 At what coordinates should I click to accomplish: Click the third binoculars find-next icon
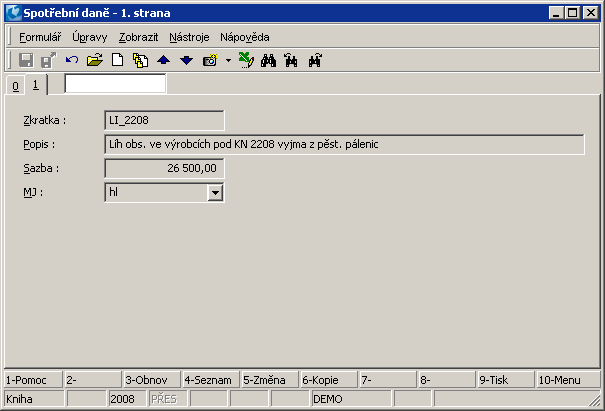coord(315,61)
